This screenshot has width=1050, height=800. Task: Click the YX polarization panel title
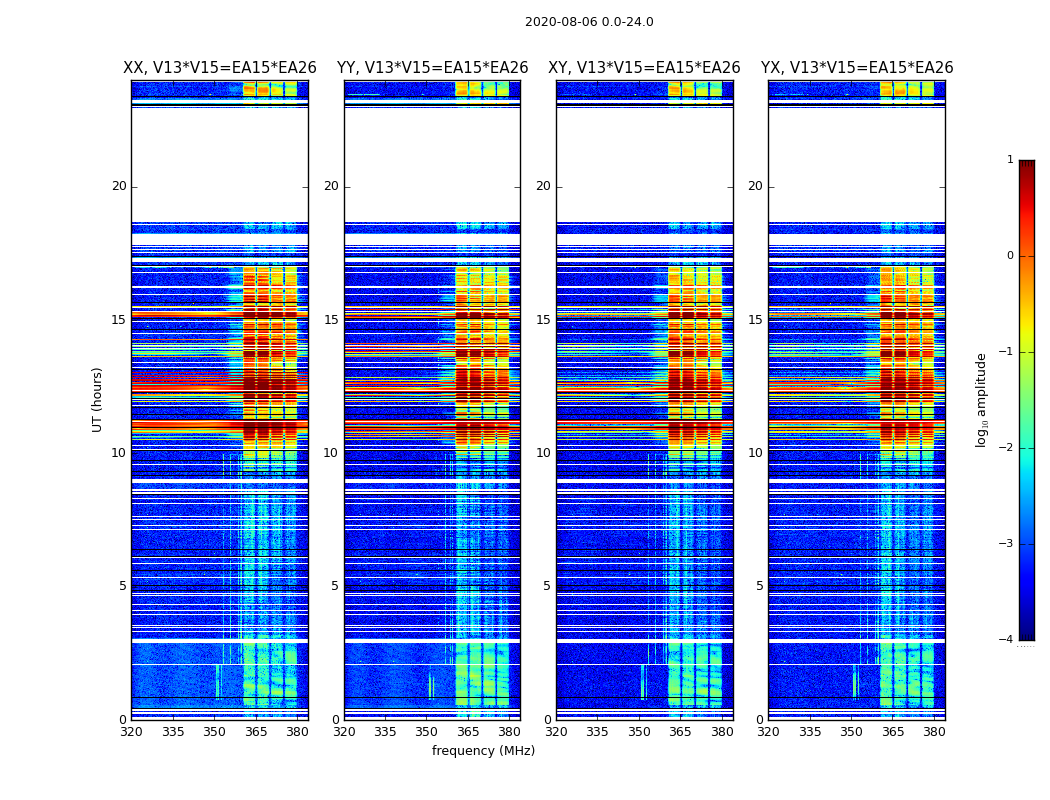[x=856, y=68]
